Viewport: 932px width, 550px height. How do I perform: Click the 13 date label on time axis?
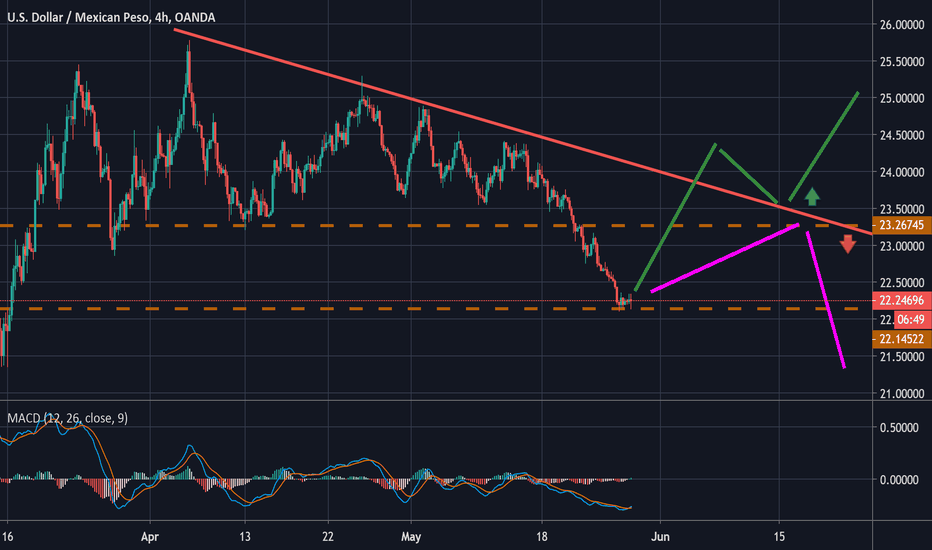tap(245, 536)
